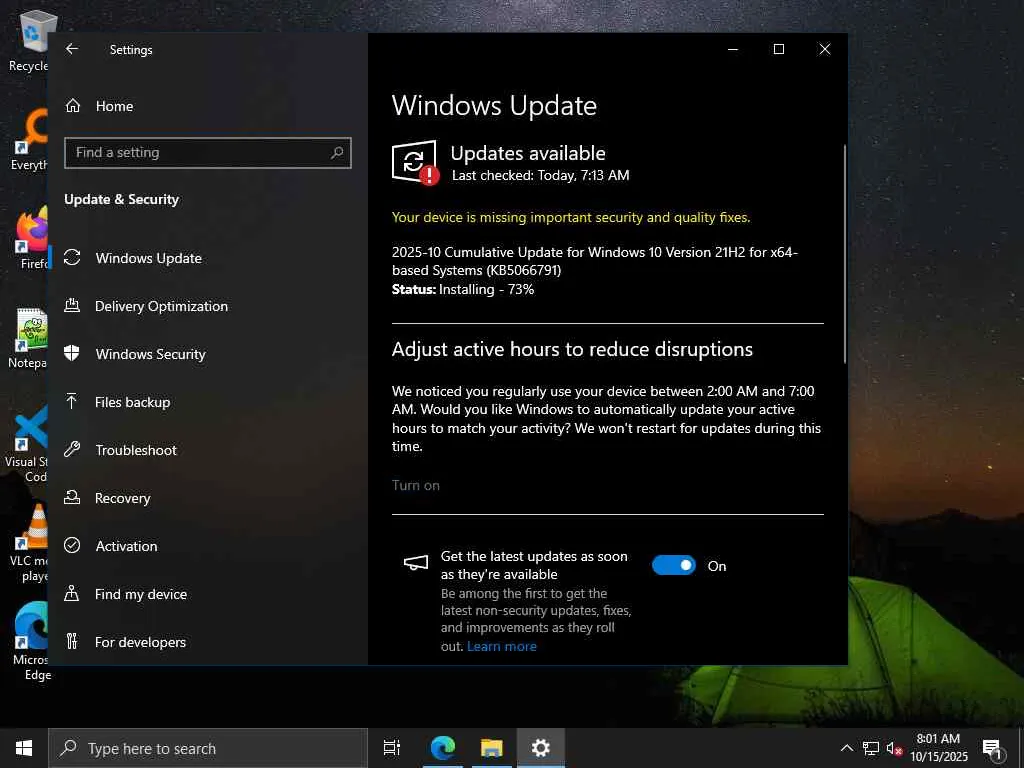The image size is (1024, 768).
Task: Open the Notepad++ desktop shortcut
Action: [29, 338]
